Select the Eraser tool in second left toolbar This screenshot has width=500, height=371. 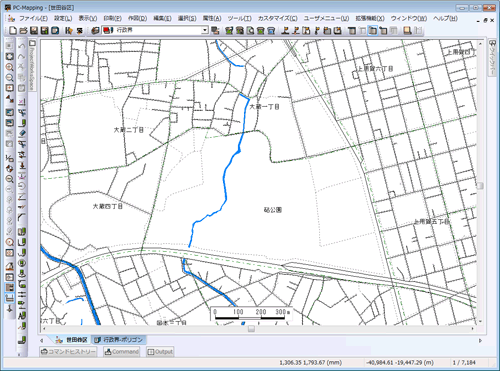pos(22,134)
